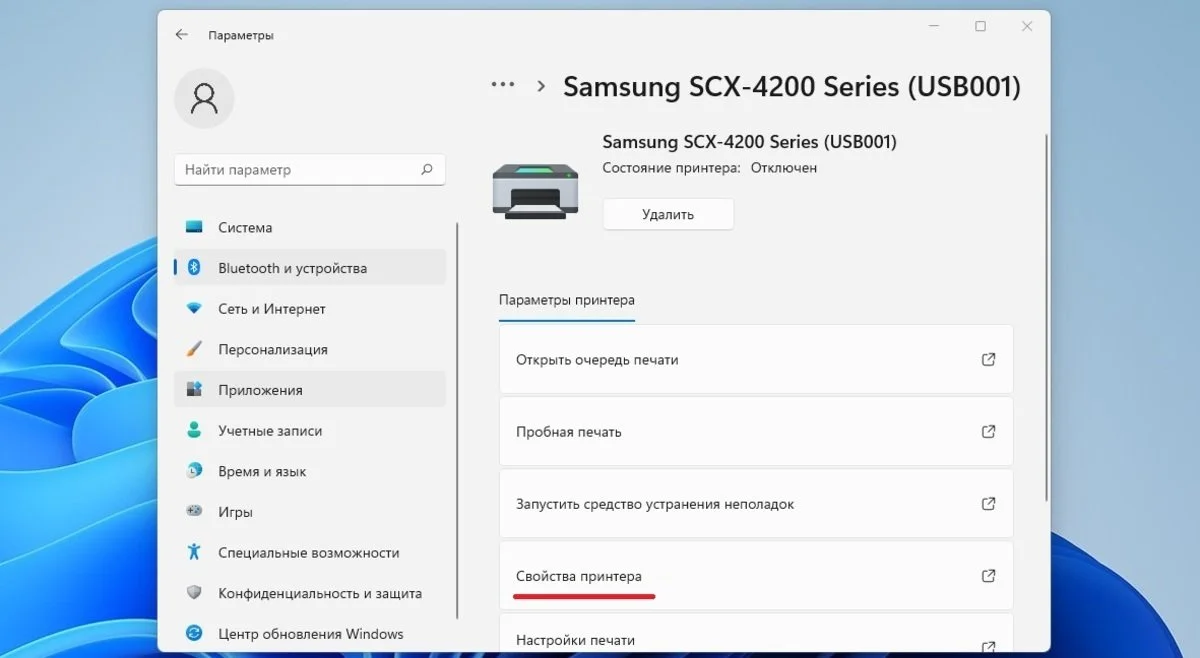Viewport: 1200px width, 658px height.
Task: Expand breadcrumb ellipsis menu
Action: pyautogui.click(x=503, y=85)
